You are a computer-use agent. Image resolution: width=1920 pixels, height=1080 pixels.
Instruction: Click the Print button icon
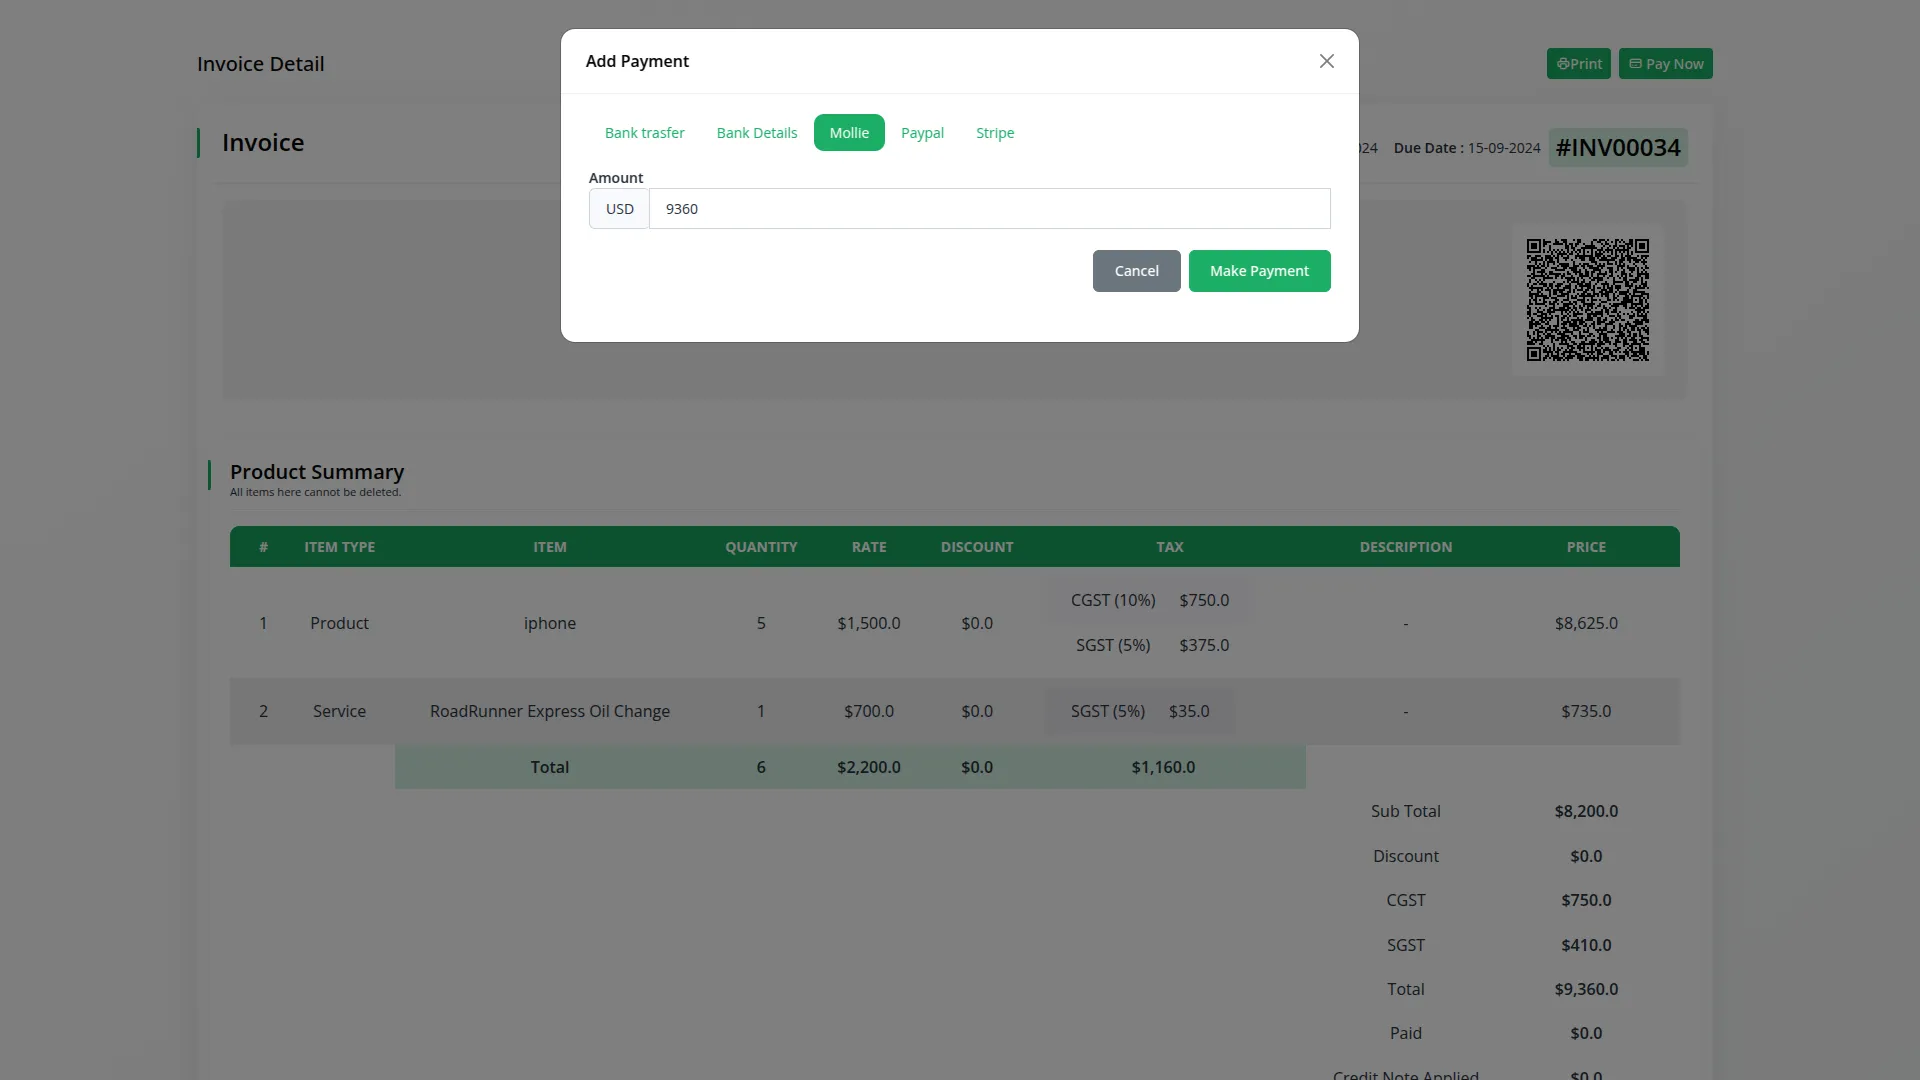click(x=1563, y=64)
